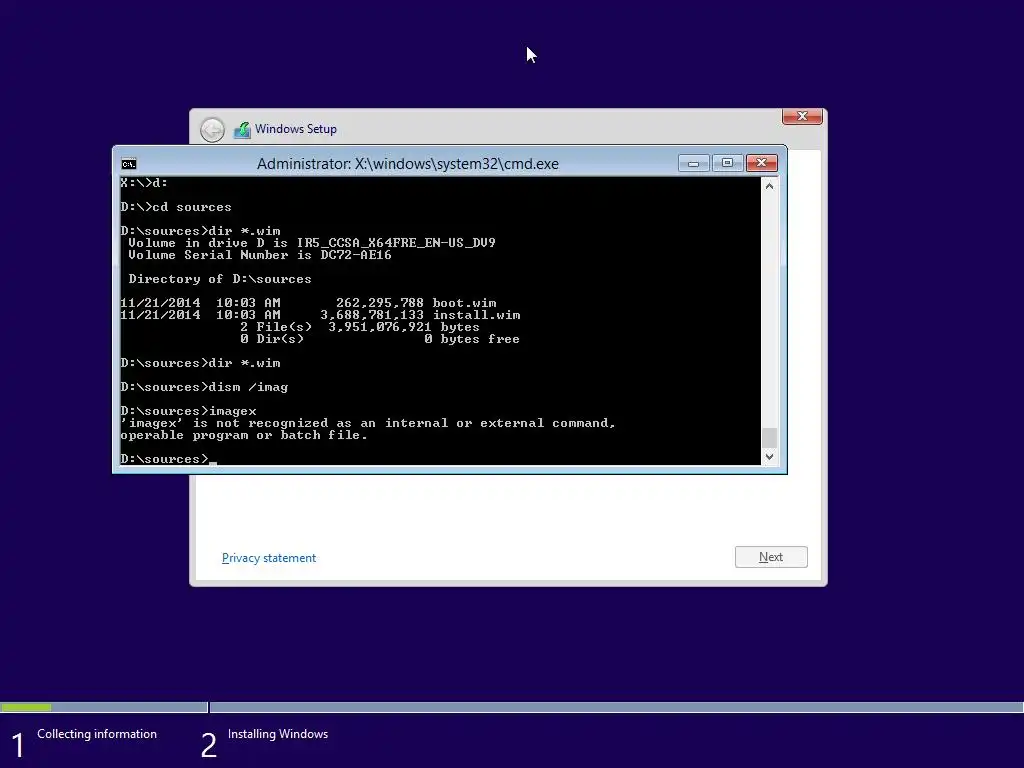1024x768 pixels.
Task: Click the Windows Setup installer icon
Action: pyautogui.click(x=242, y=129)
